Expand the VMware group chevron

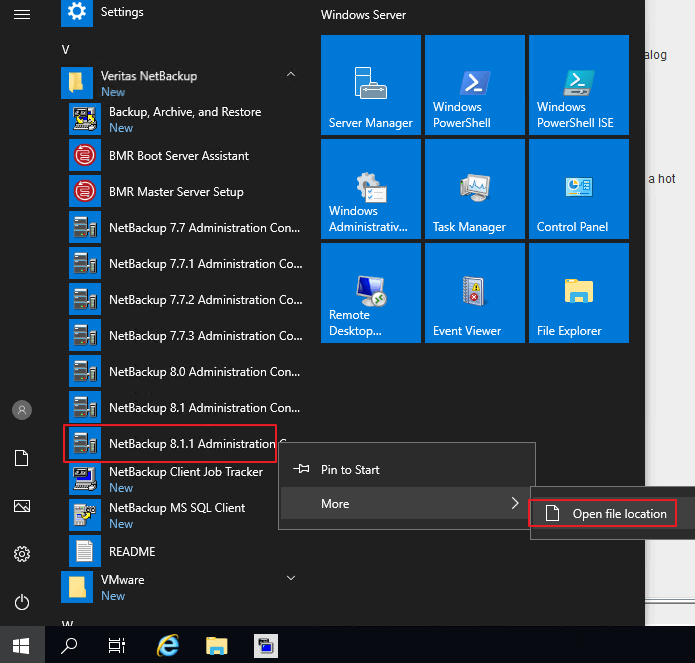pos(291,578)
